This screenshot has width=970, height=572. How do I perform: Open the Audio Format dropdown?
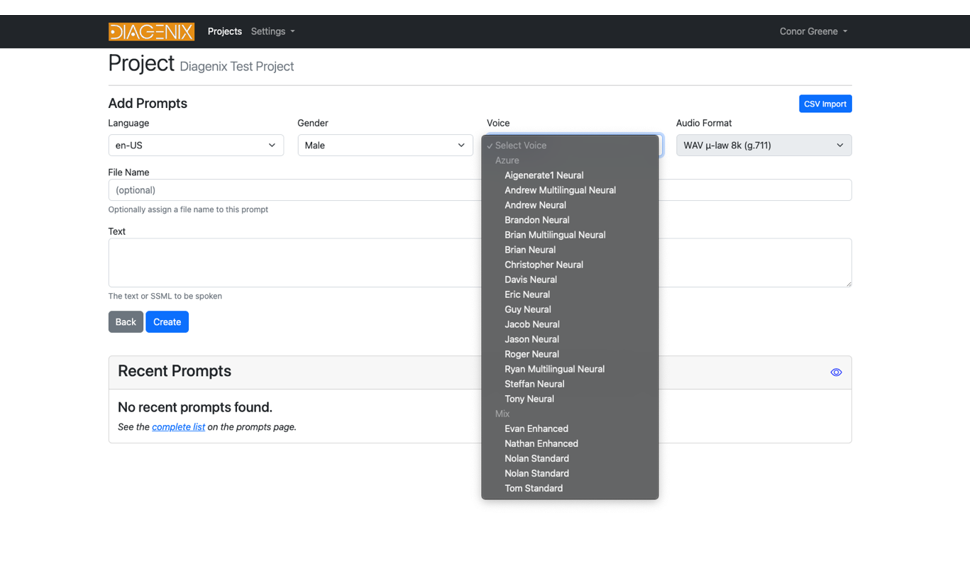click(763, 145)
